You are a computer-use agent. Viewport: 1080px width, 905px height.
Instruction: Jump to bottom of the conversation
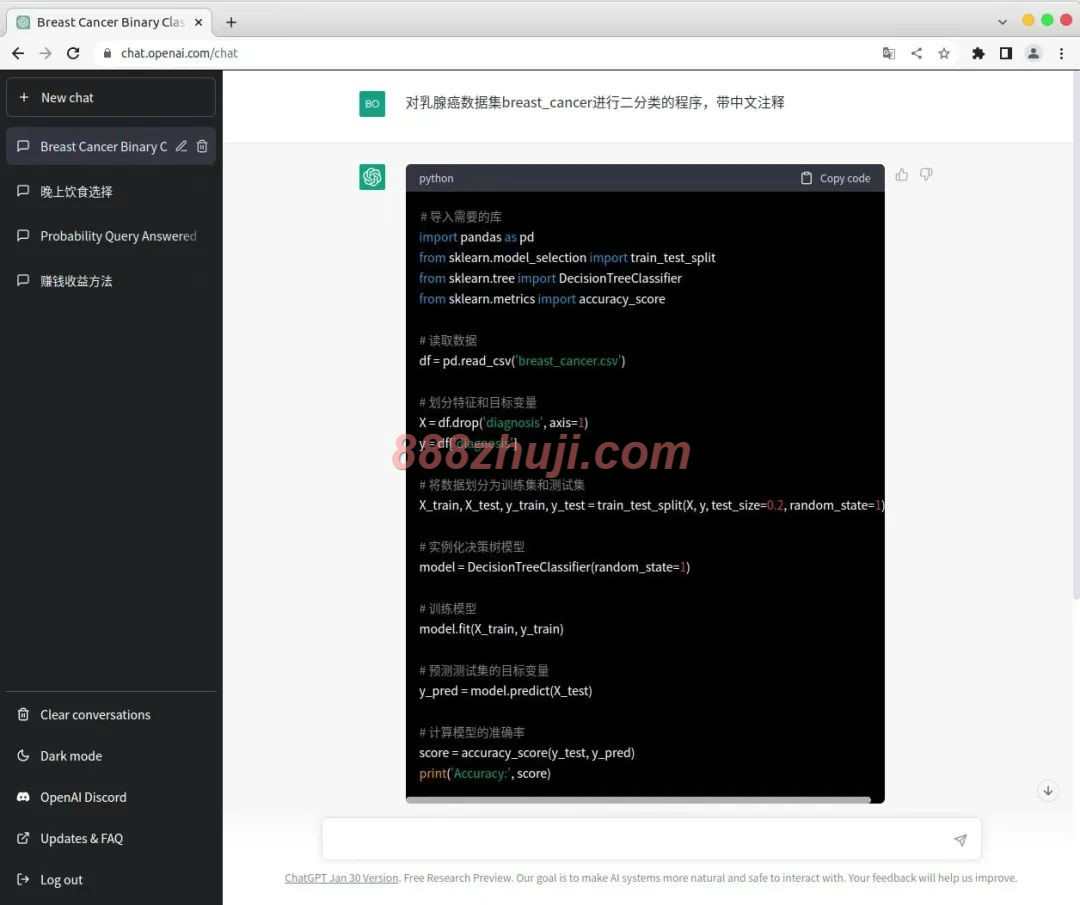click(1048, 791)
